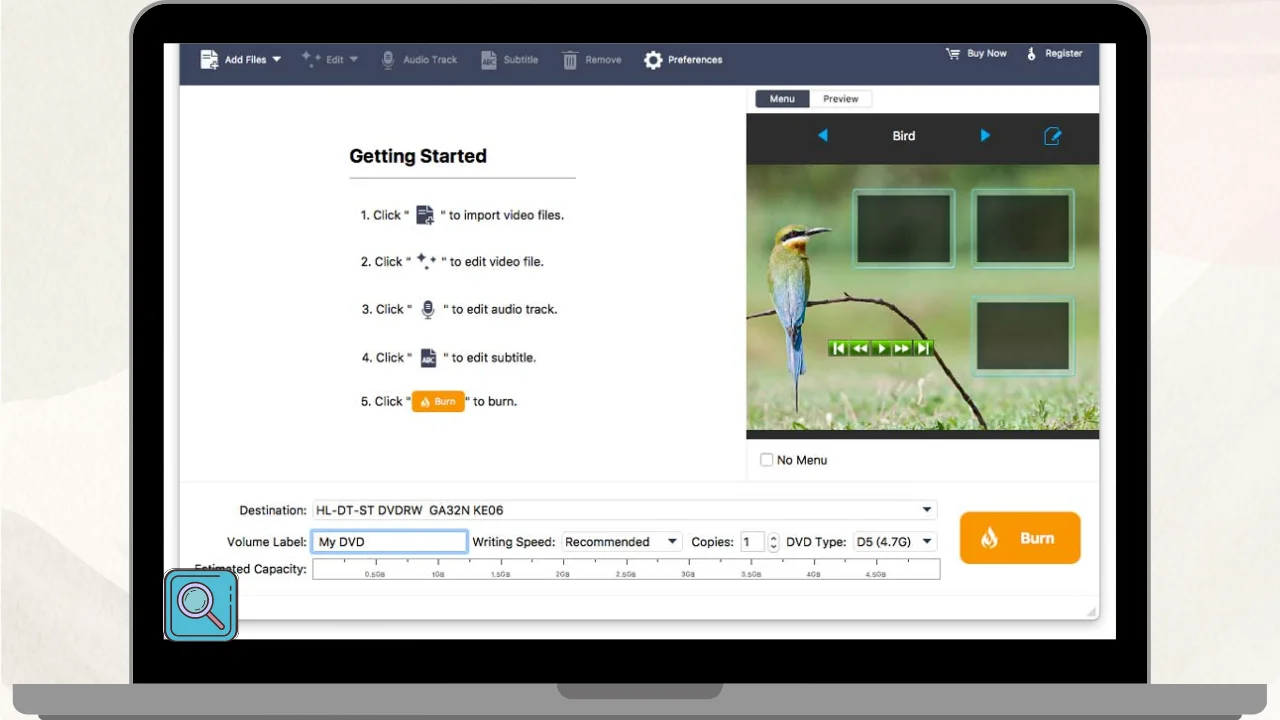Enable the No Menu checkbox
Viewport: 1280px width, 720px height.
click(767, 460)
